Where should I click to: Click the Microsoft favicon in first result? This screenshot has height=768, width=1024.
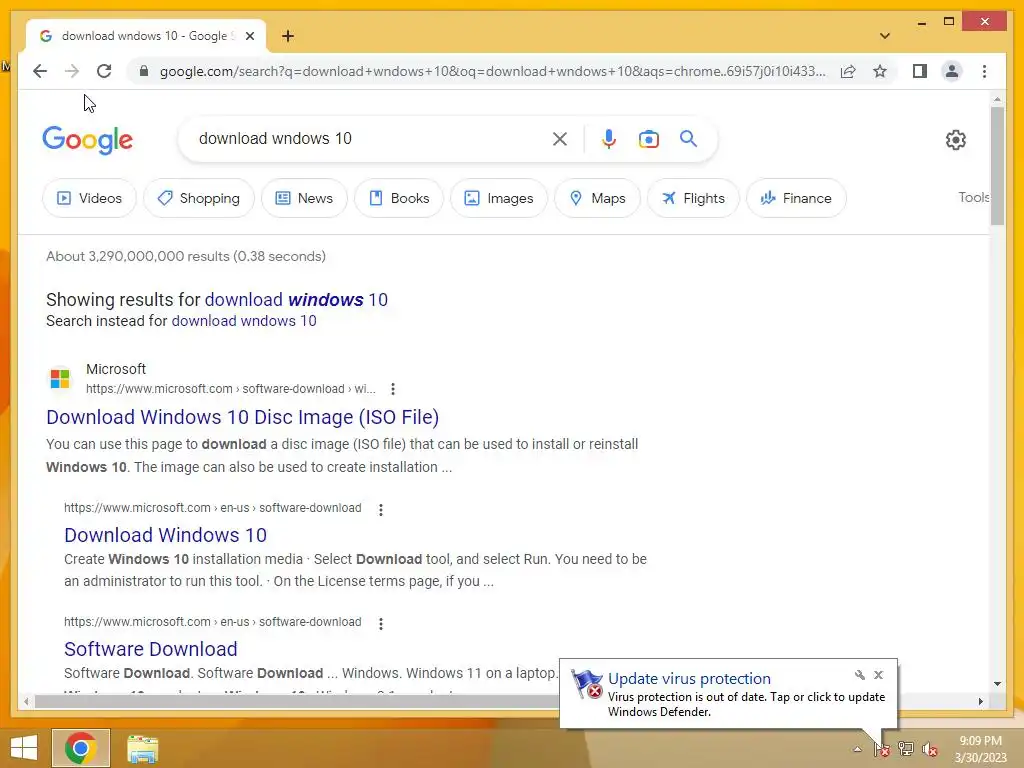click(60, 378)
